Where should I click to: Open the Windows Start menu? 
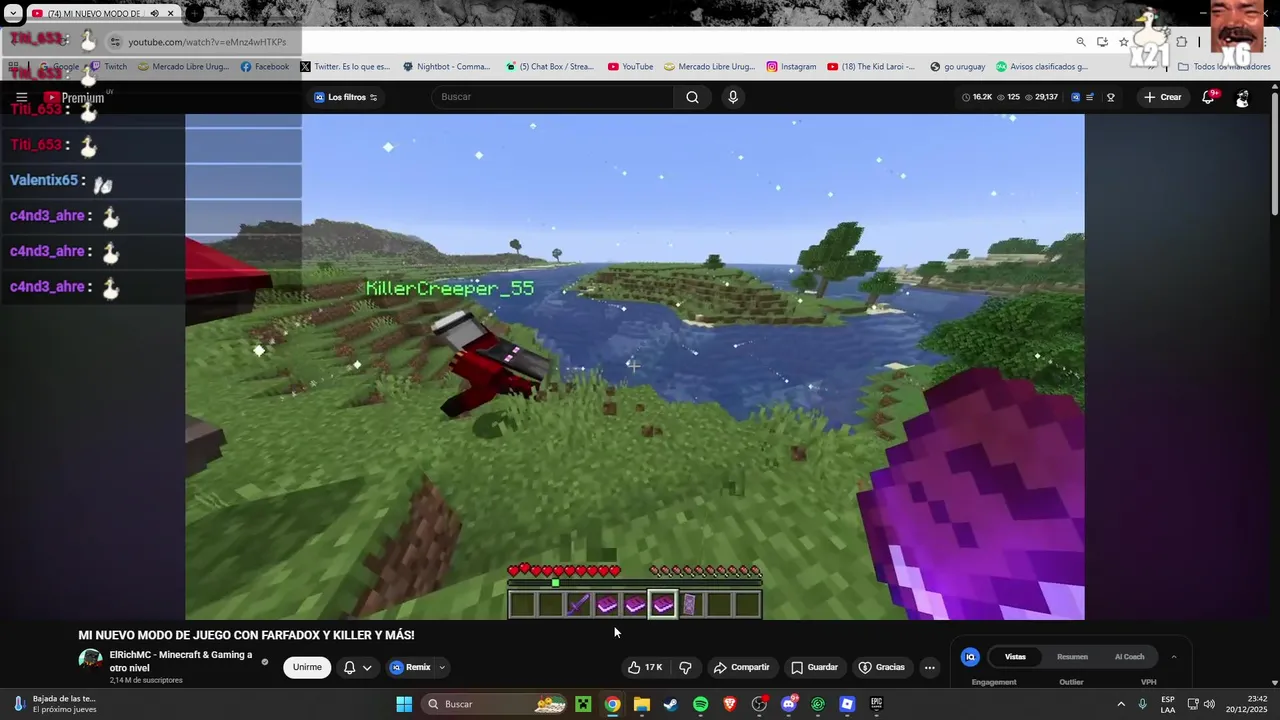pyautogui.click(x=404, y=704)
